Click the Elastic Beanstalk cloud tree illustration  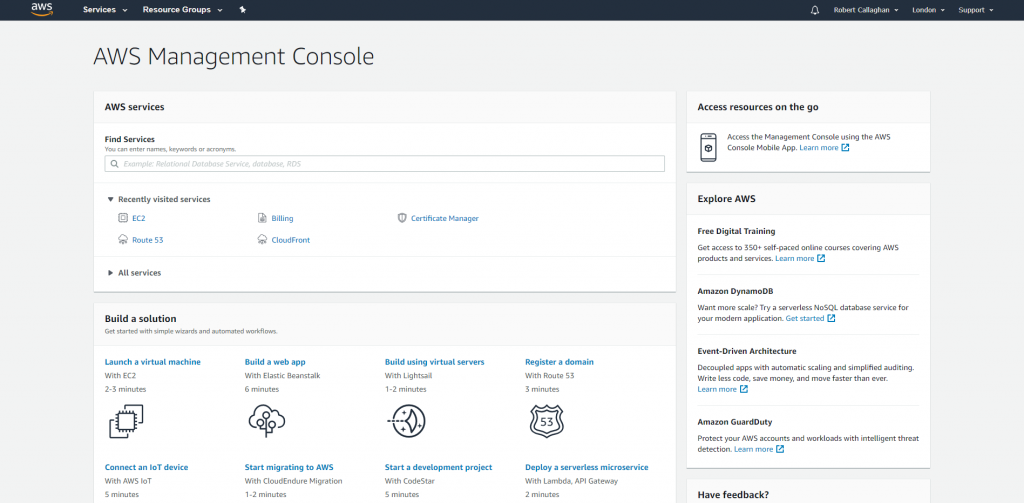(266, 421)
